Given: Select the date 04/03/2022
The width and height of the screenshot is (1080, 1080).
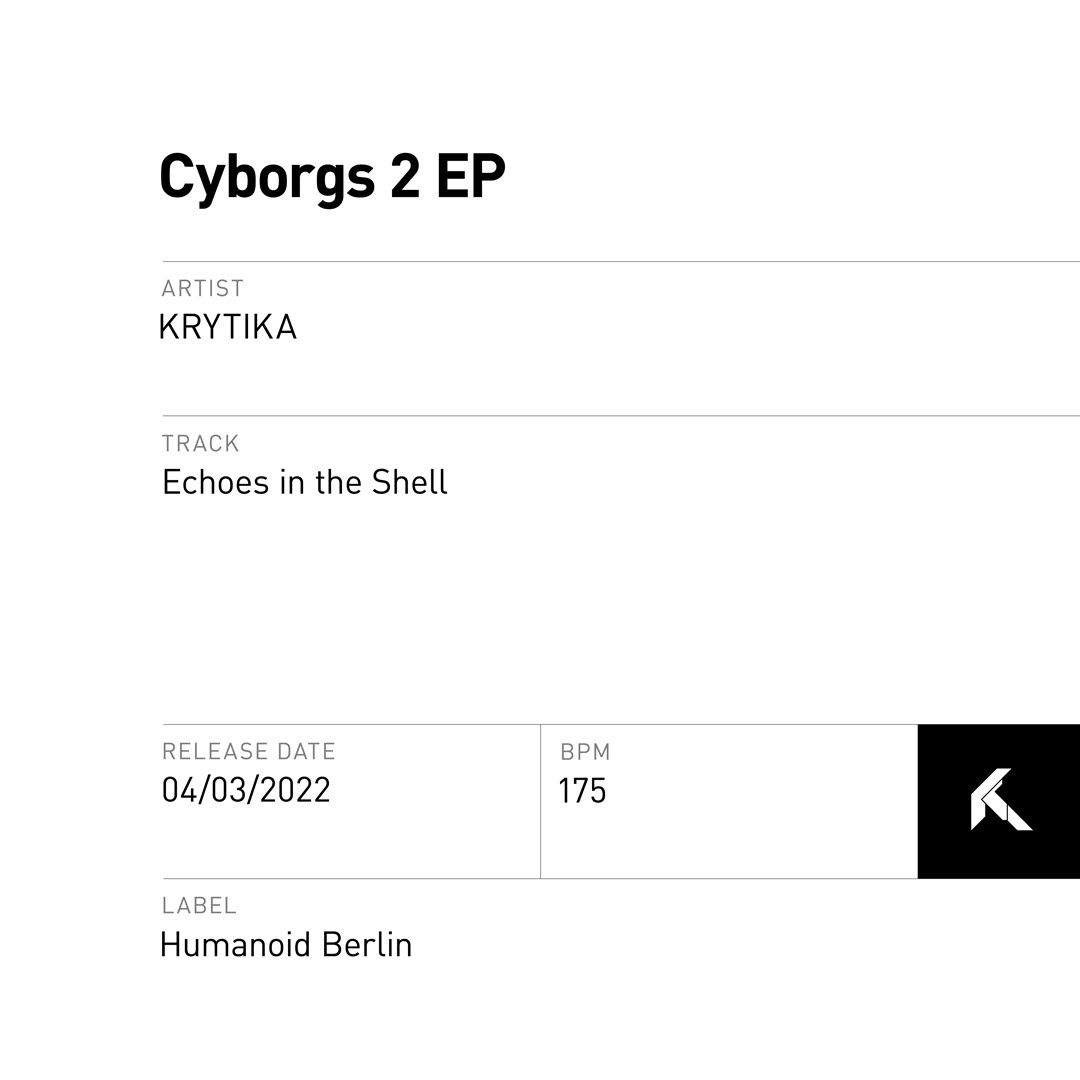Looking at the screenshot, I should (x=246, y=790).
